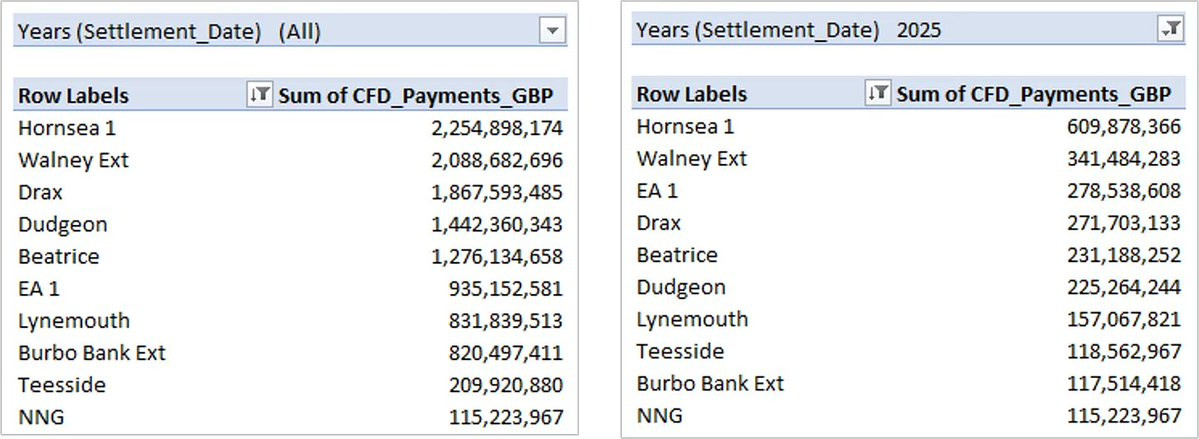Click the value 609,878,366
This screenshot has height=439, width=1199.
1124,127
